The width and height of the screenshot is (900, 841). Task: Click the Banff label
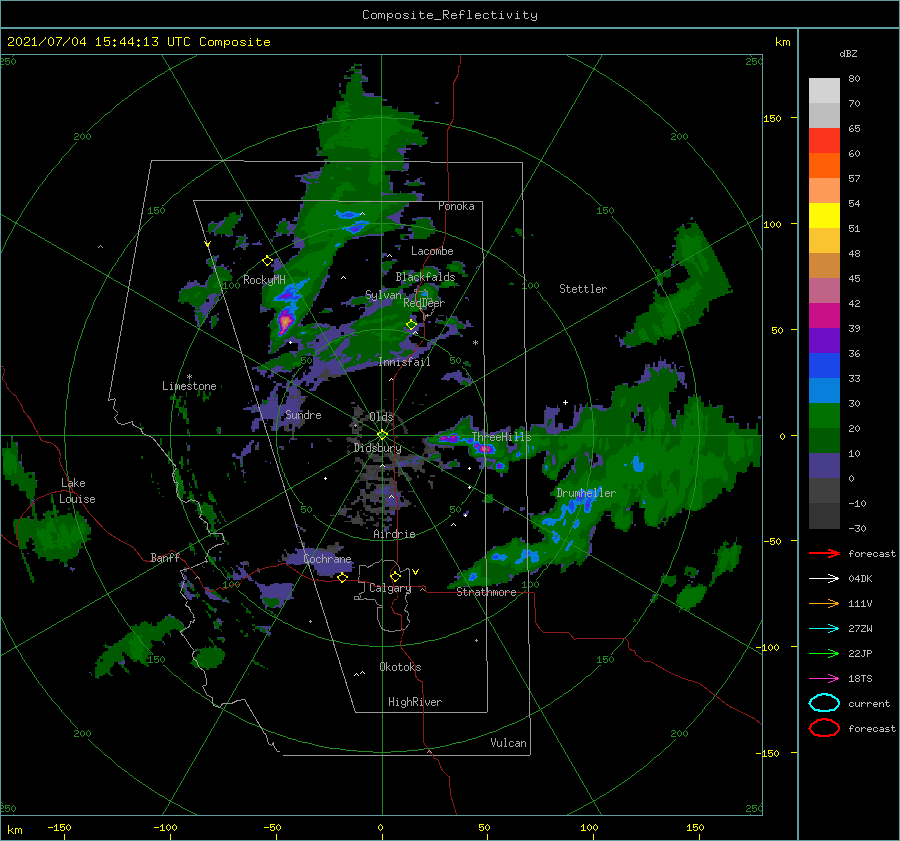[165, 557]
